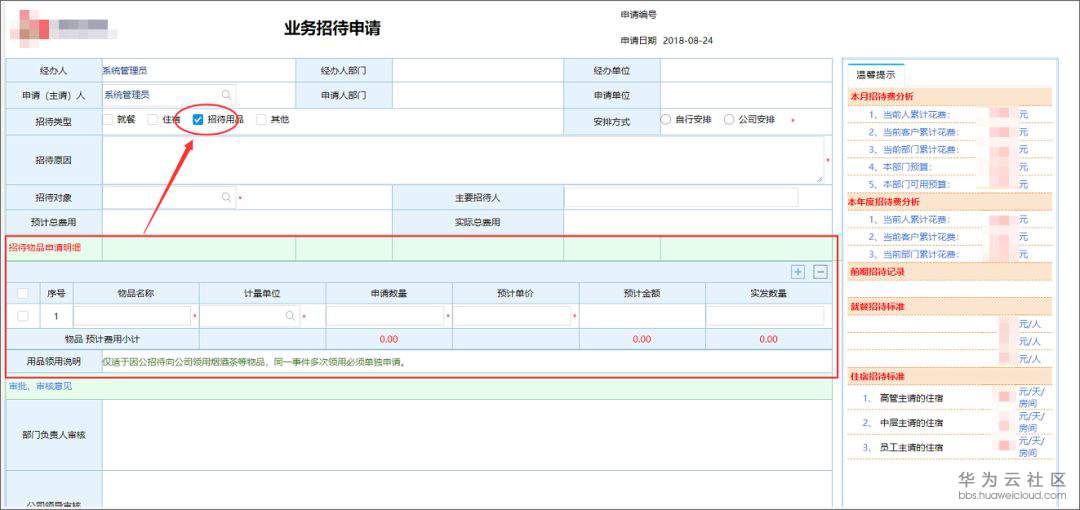Uncheck the 招待用品 checkbox
1080x510 pixels.
click(x=198, y=119)
